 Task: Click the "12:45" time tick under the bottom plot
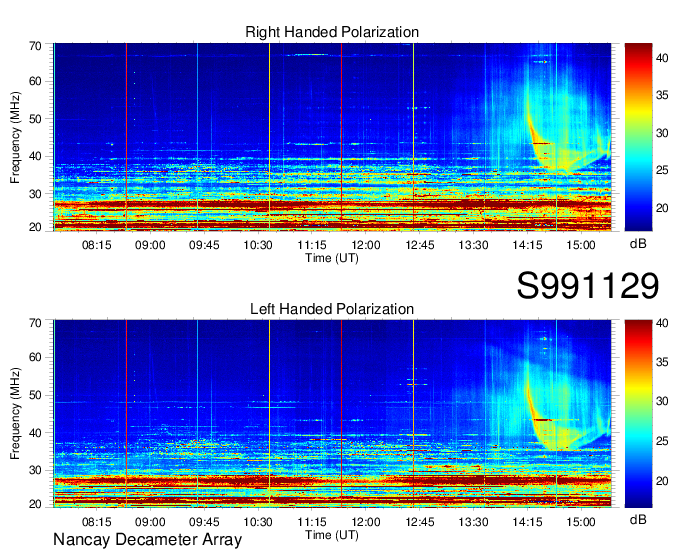pos(420,522)
